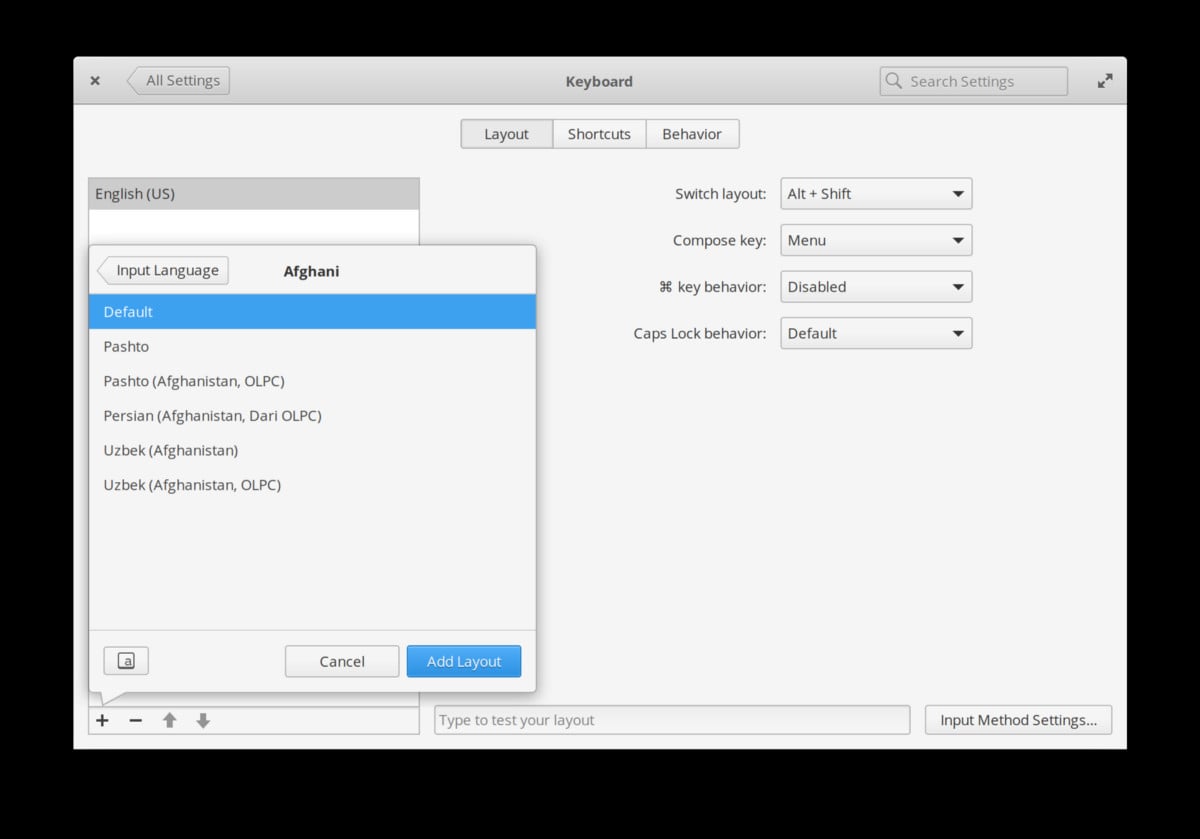Cancel the layout selection dialog
The width and height of the screenshot is (1200, 839).
pos(342,661)
